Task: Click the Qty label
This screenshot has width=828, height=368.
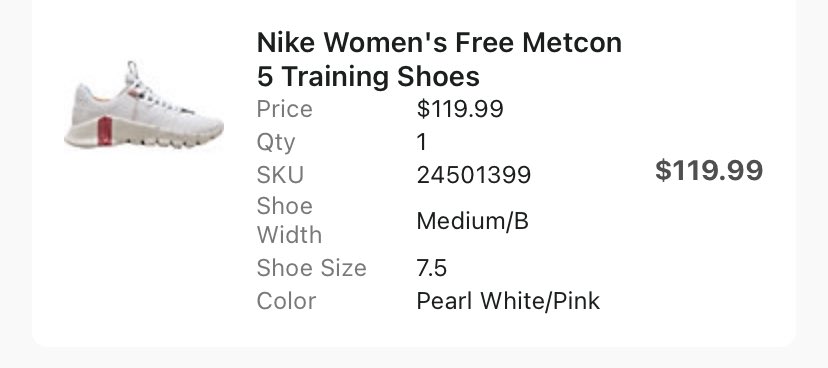Action: (x=276, y=143)
